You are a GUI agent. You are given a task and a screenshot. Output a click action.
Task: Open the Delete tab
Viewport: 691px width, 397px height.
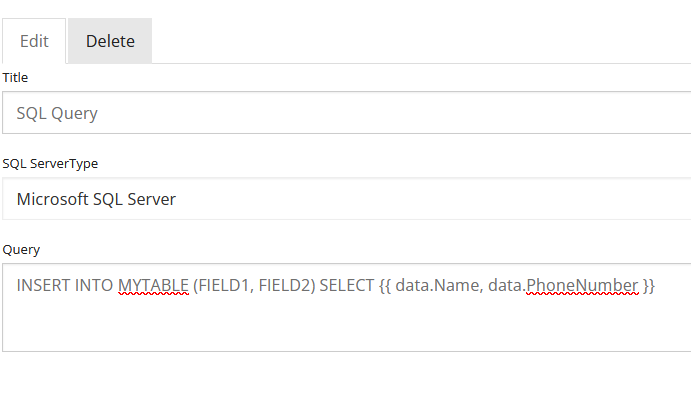110,41
